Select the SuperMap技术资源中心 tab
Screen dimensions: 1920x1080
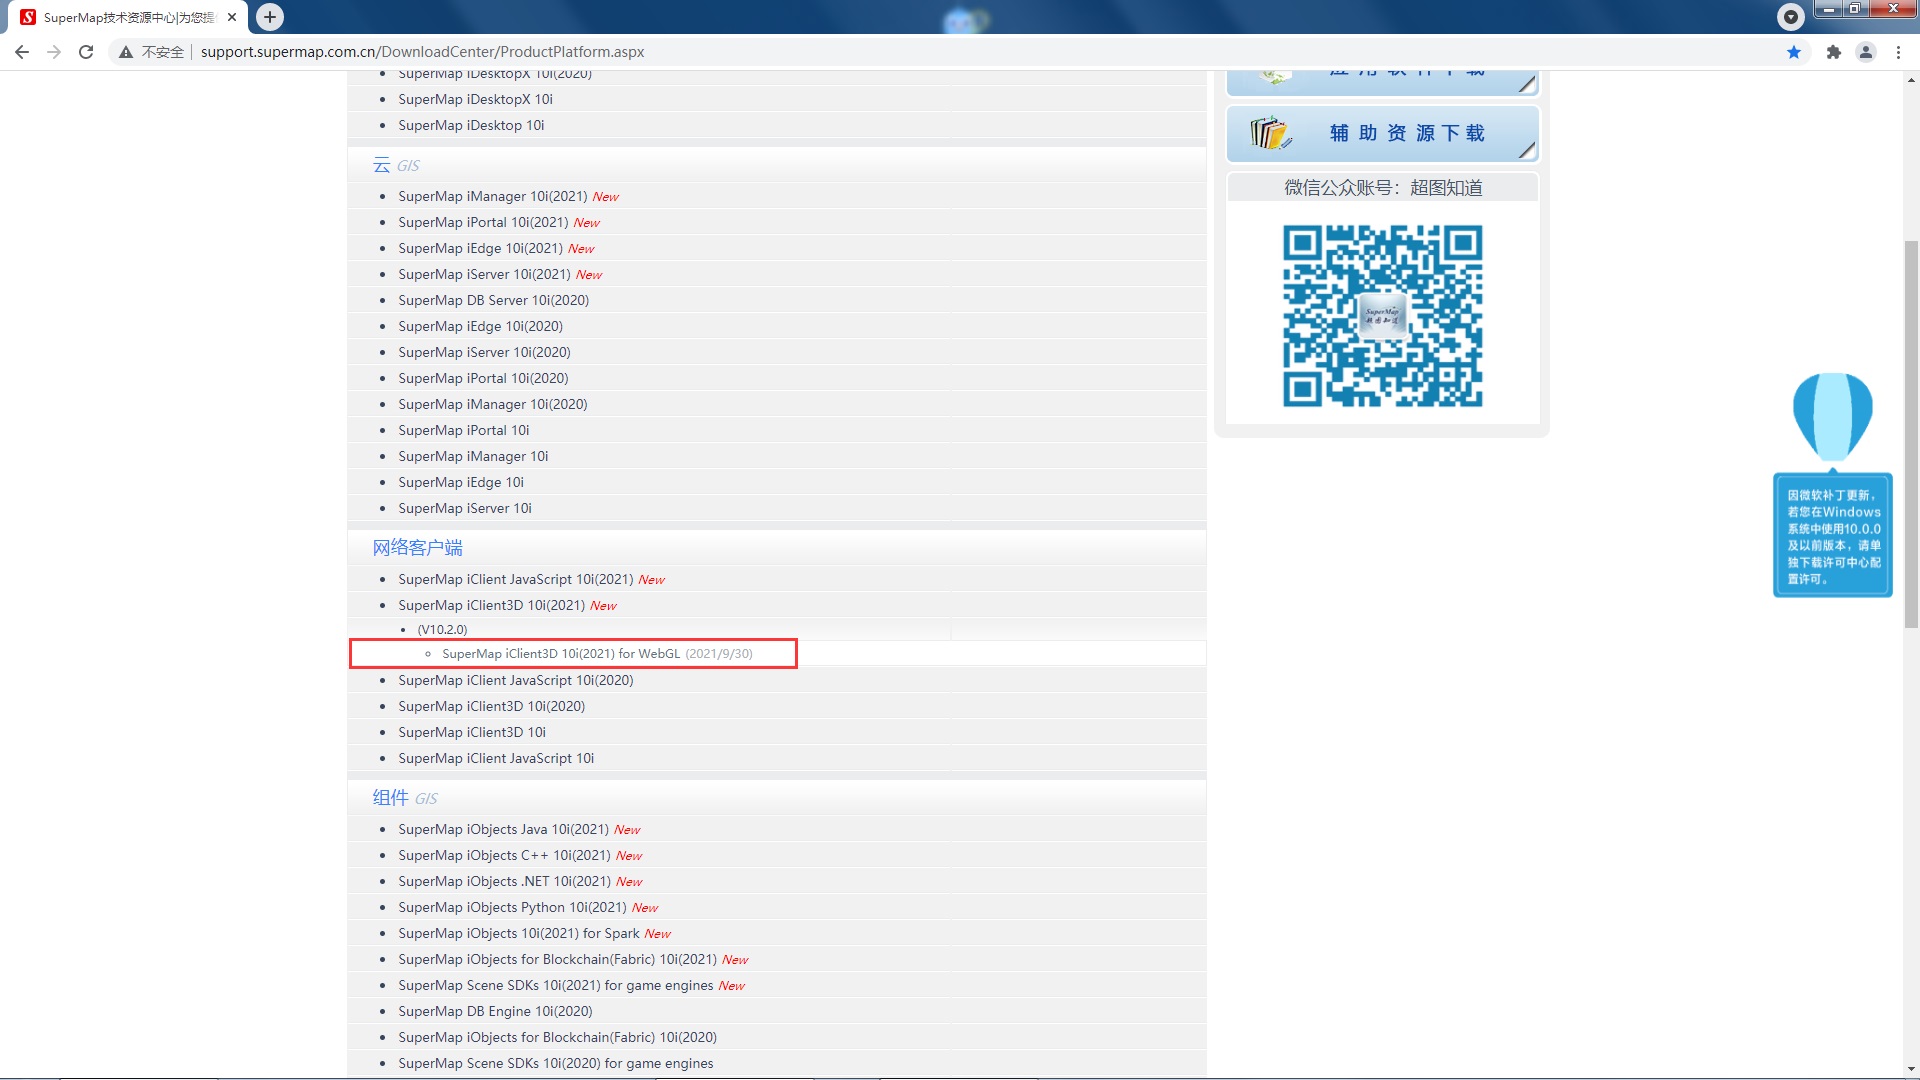point(129,17)
